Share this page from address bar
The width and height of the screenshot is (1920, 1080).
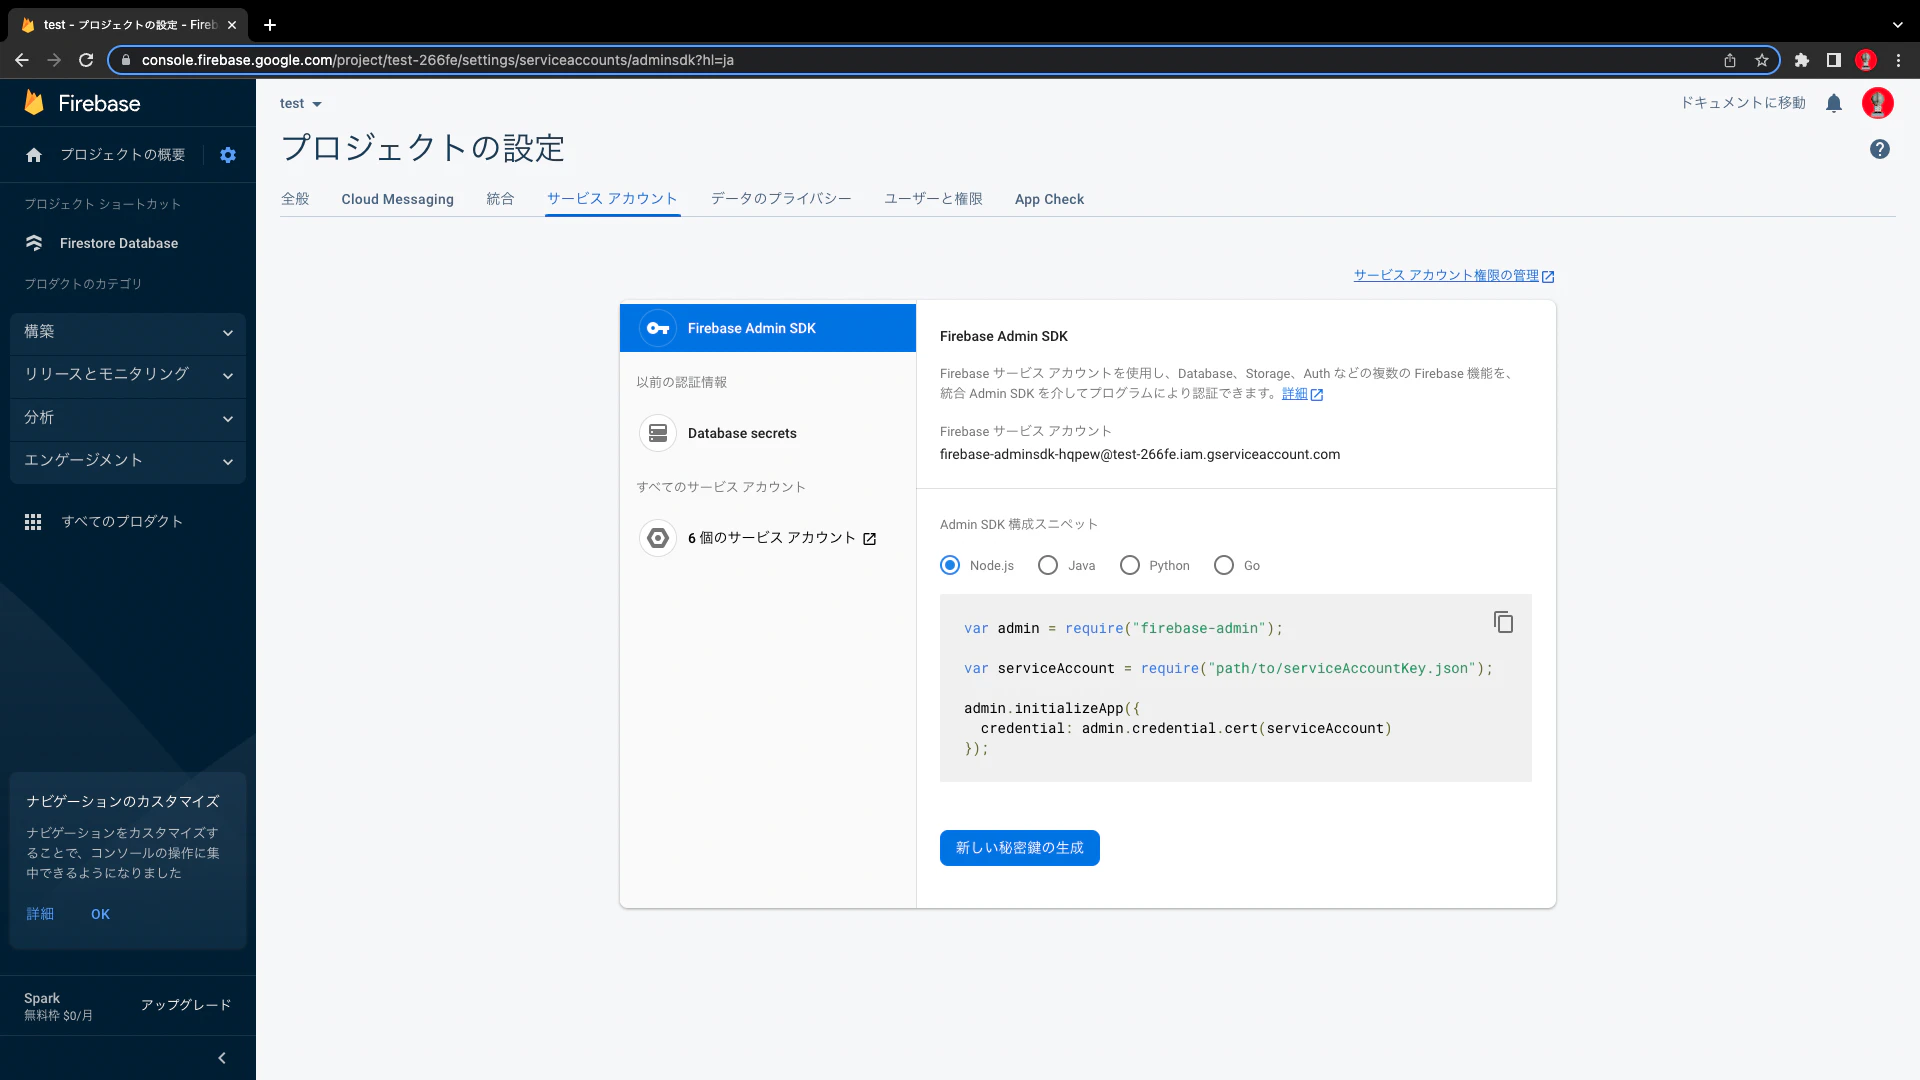click(1730, 60)
